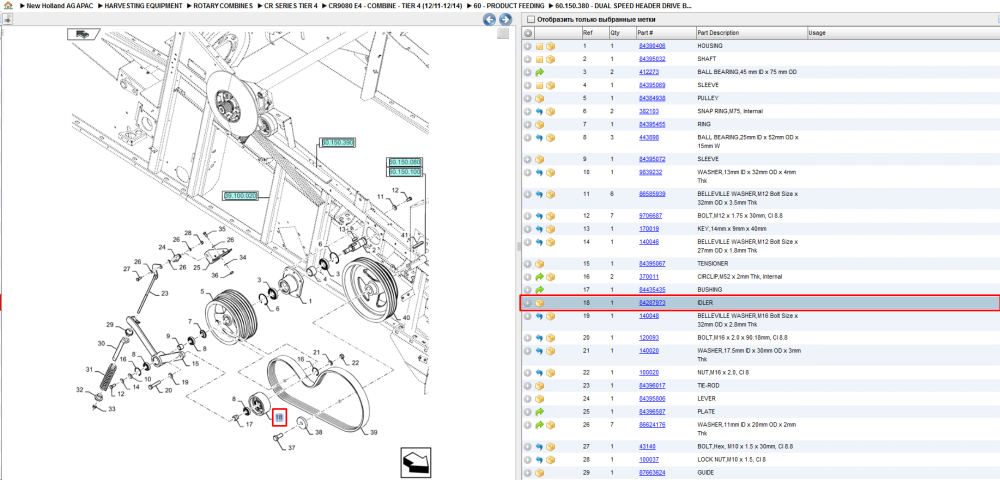This screenshot has width=1000, height=480.
Task: Click green arrow icon in BUSHING row
Action: click(539, 290)
